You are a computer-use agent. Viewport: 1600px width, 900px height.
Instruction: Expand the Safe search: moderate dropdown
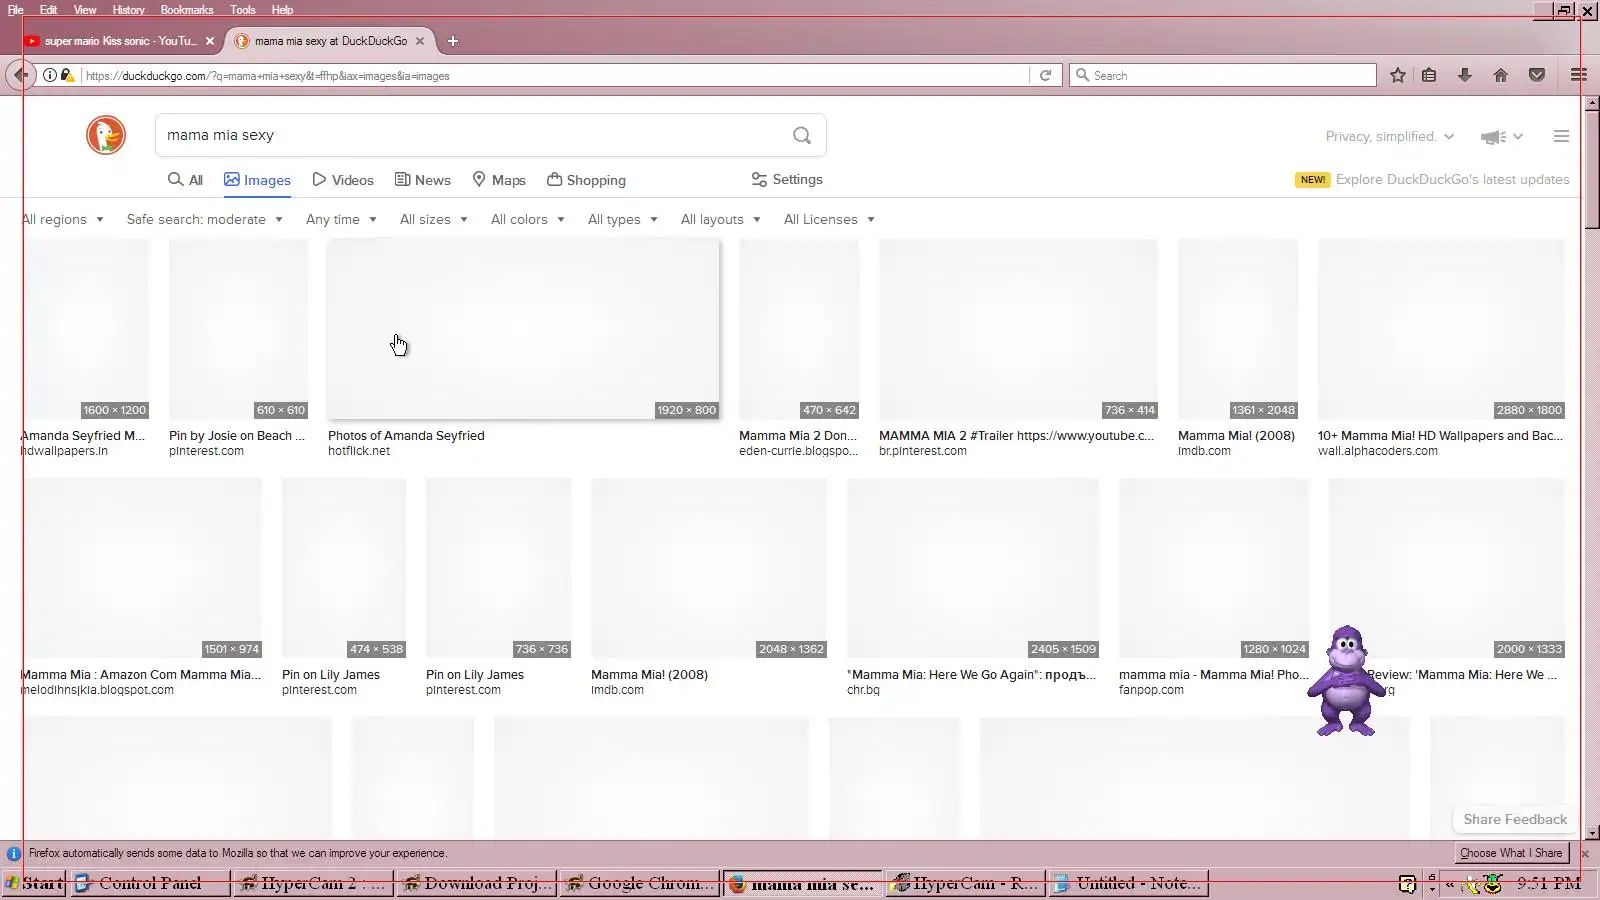(x=204, y=219)
